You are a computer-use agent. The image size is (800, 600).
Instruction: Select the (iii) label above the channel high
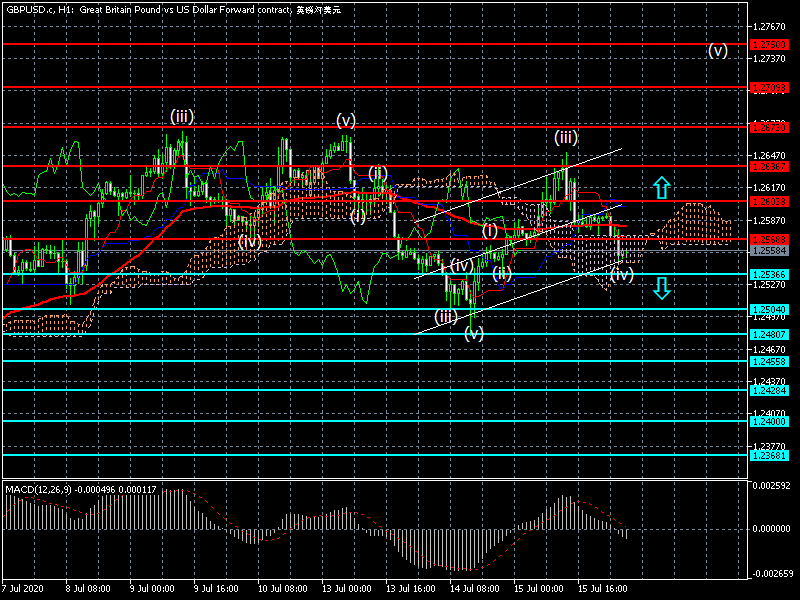coord(566,137)
